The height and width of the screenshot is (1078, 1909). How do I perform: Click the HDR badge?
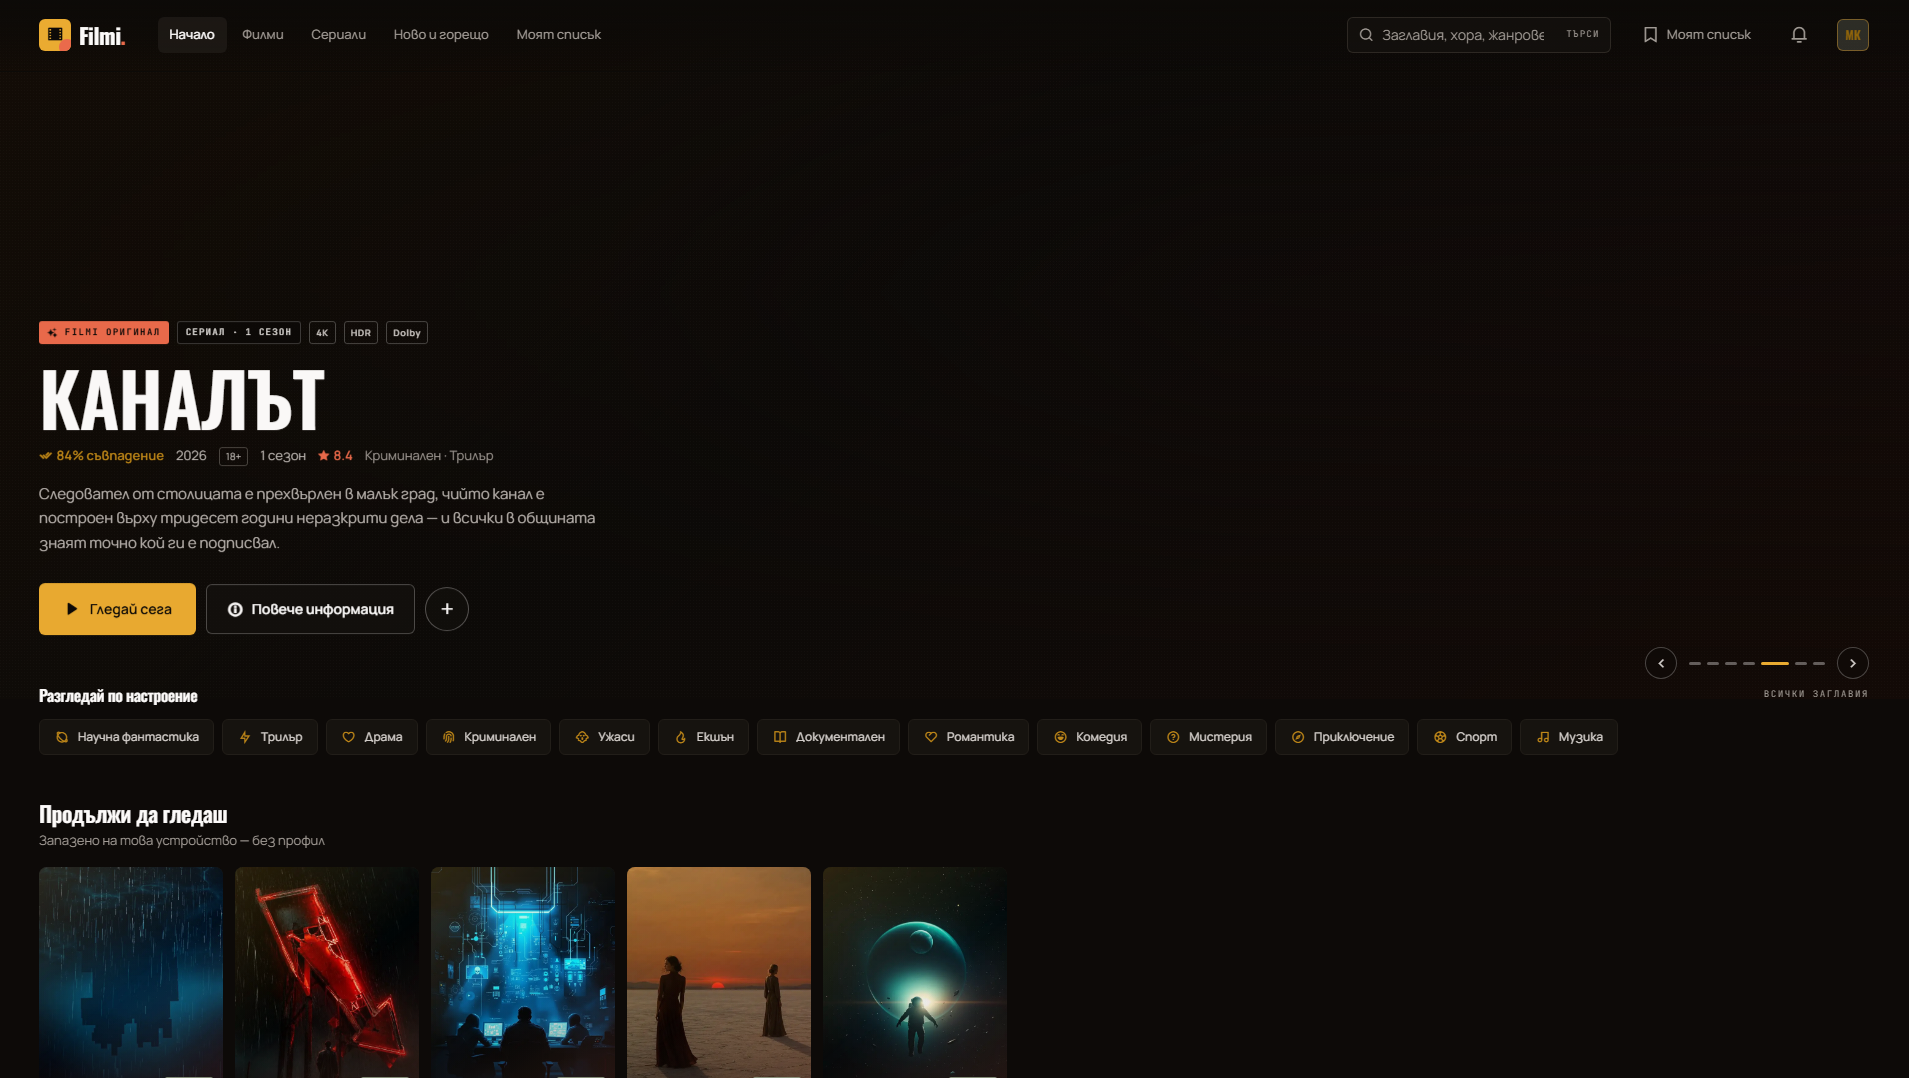click(x=361, y=333)
